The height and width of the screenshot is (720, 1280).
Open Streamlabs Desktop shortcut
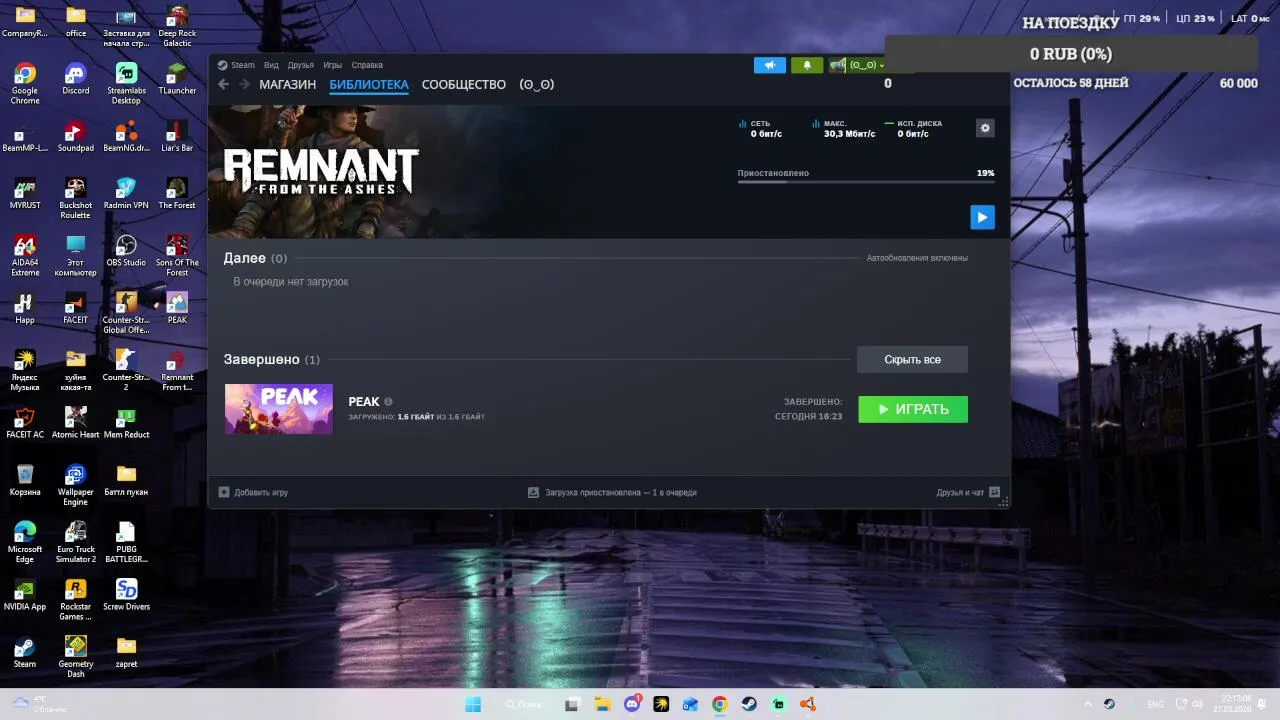pyautogui.click(x=126, y=84)
